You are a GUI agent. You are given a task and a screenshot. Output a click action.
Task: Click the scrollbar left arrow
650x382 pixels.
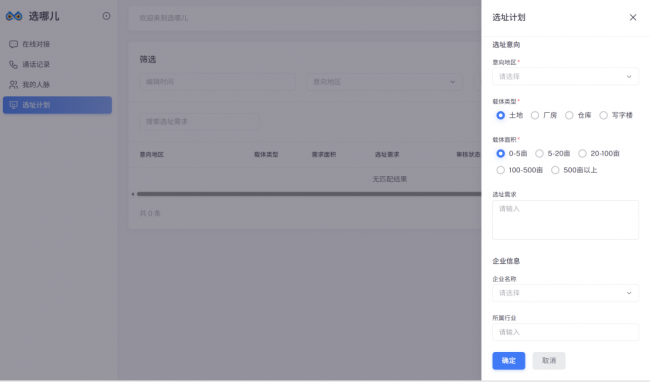[133, 194]
